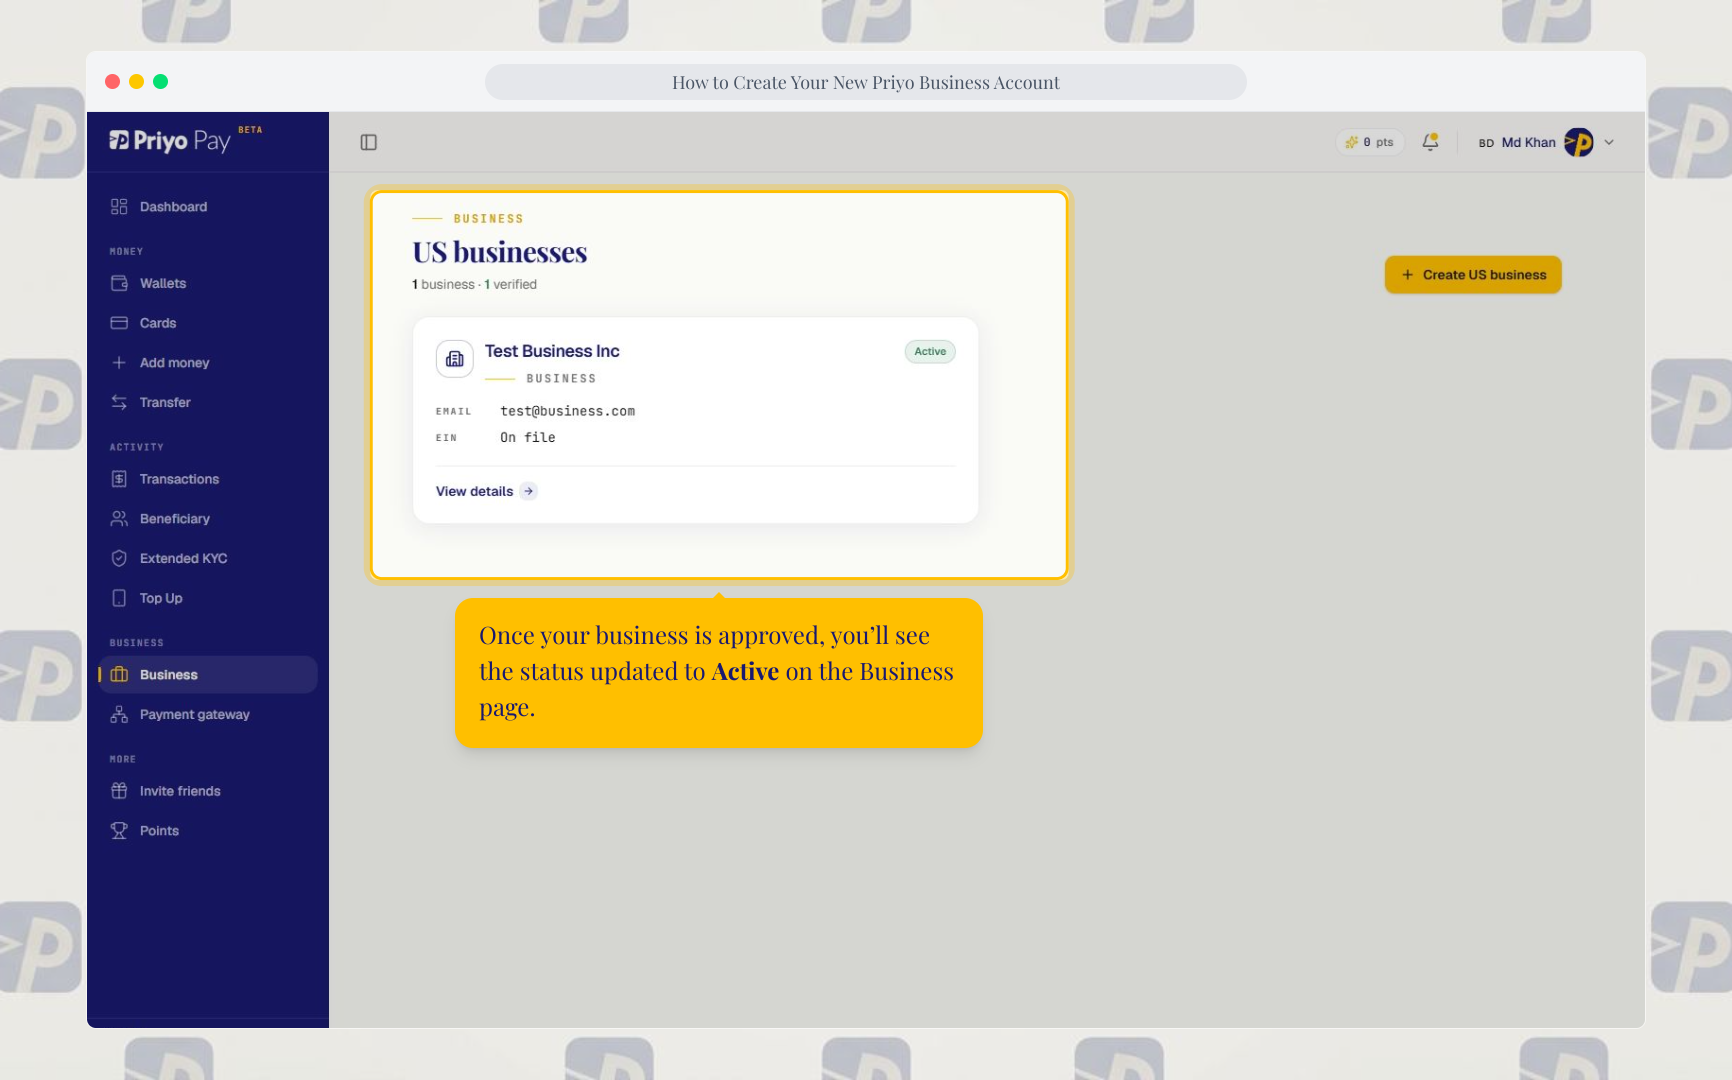Click the Create US business button

coord(1473,275)
